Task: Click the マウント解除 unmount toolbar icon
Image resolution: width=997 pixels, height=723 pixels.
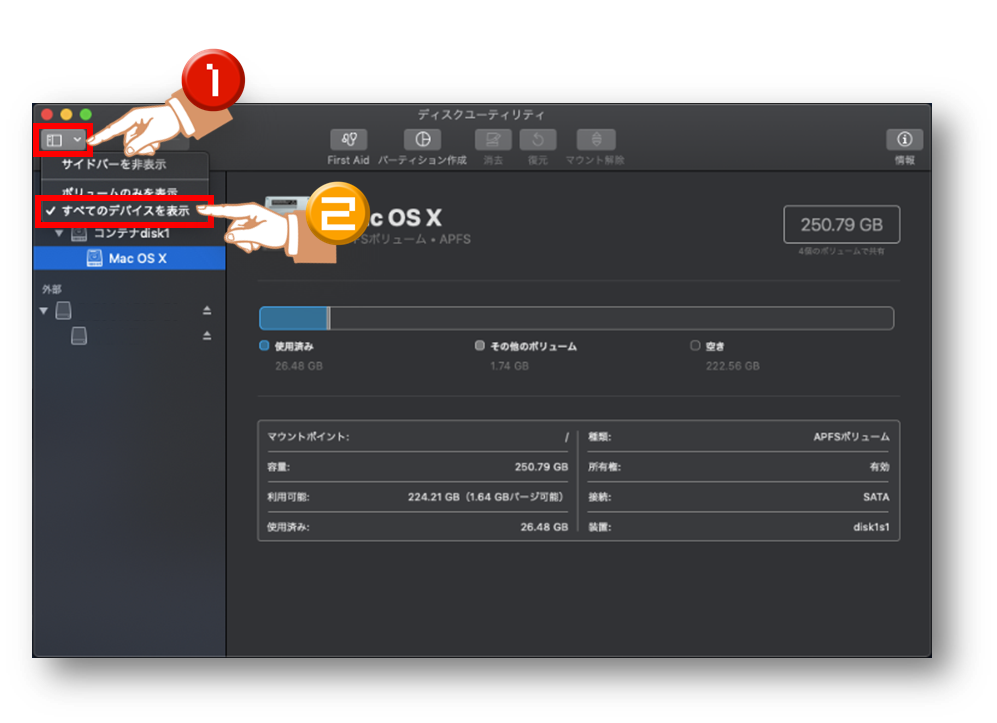Action: tap(596, 139)
